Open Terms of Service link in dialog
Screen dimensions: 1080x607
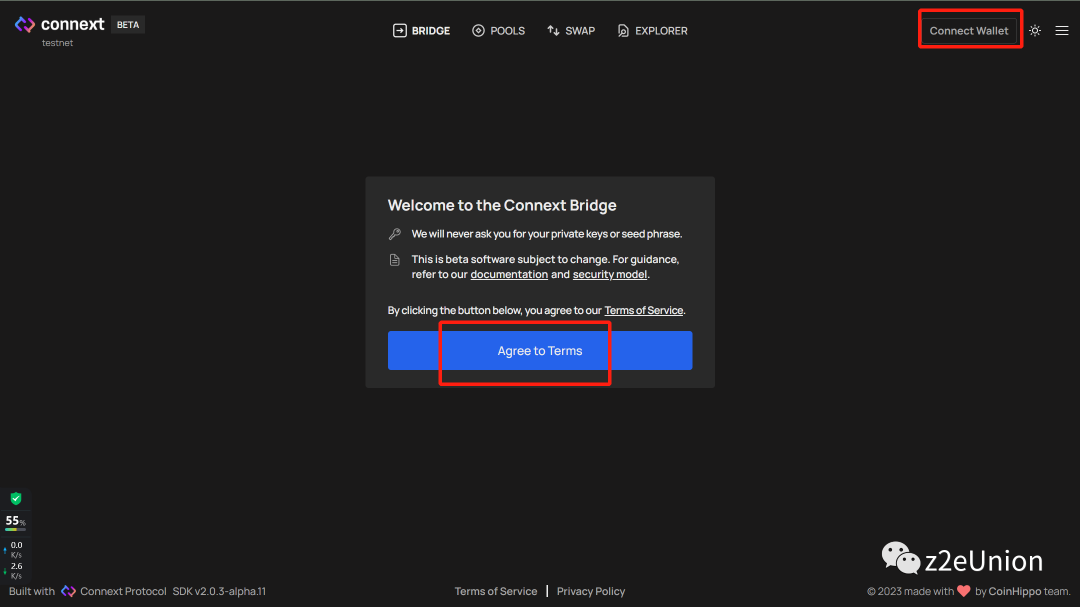point(643,311)
